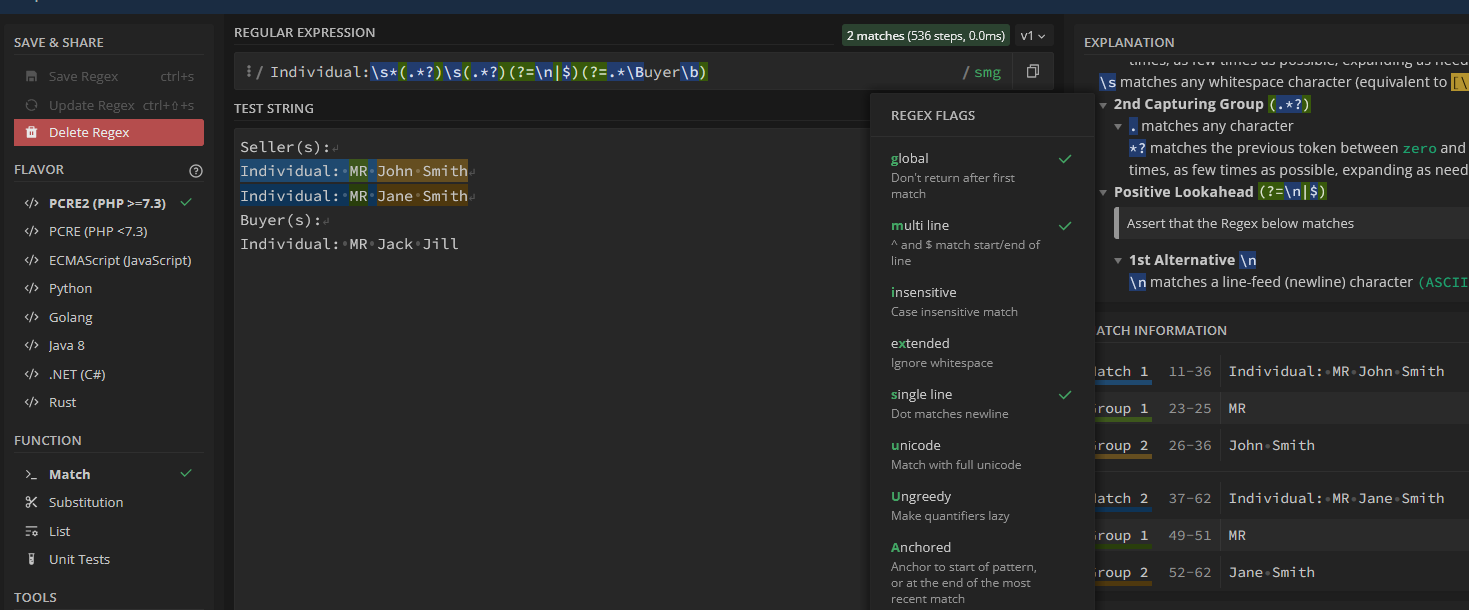Enable the insensitive flag
This screenshot has height=610, width=1469.
pyautogui.click(x=982, y=301)
